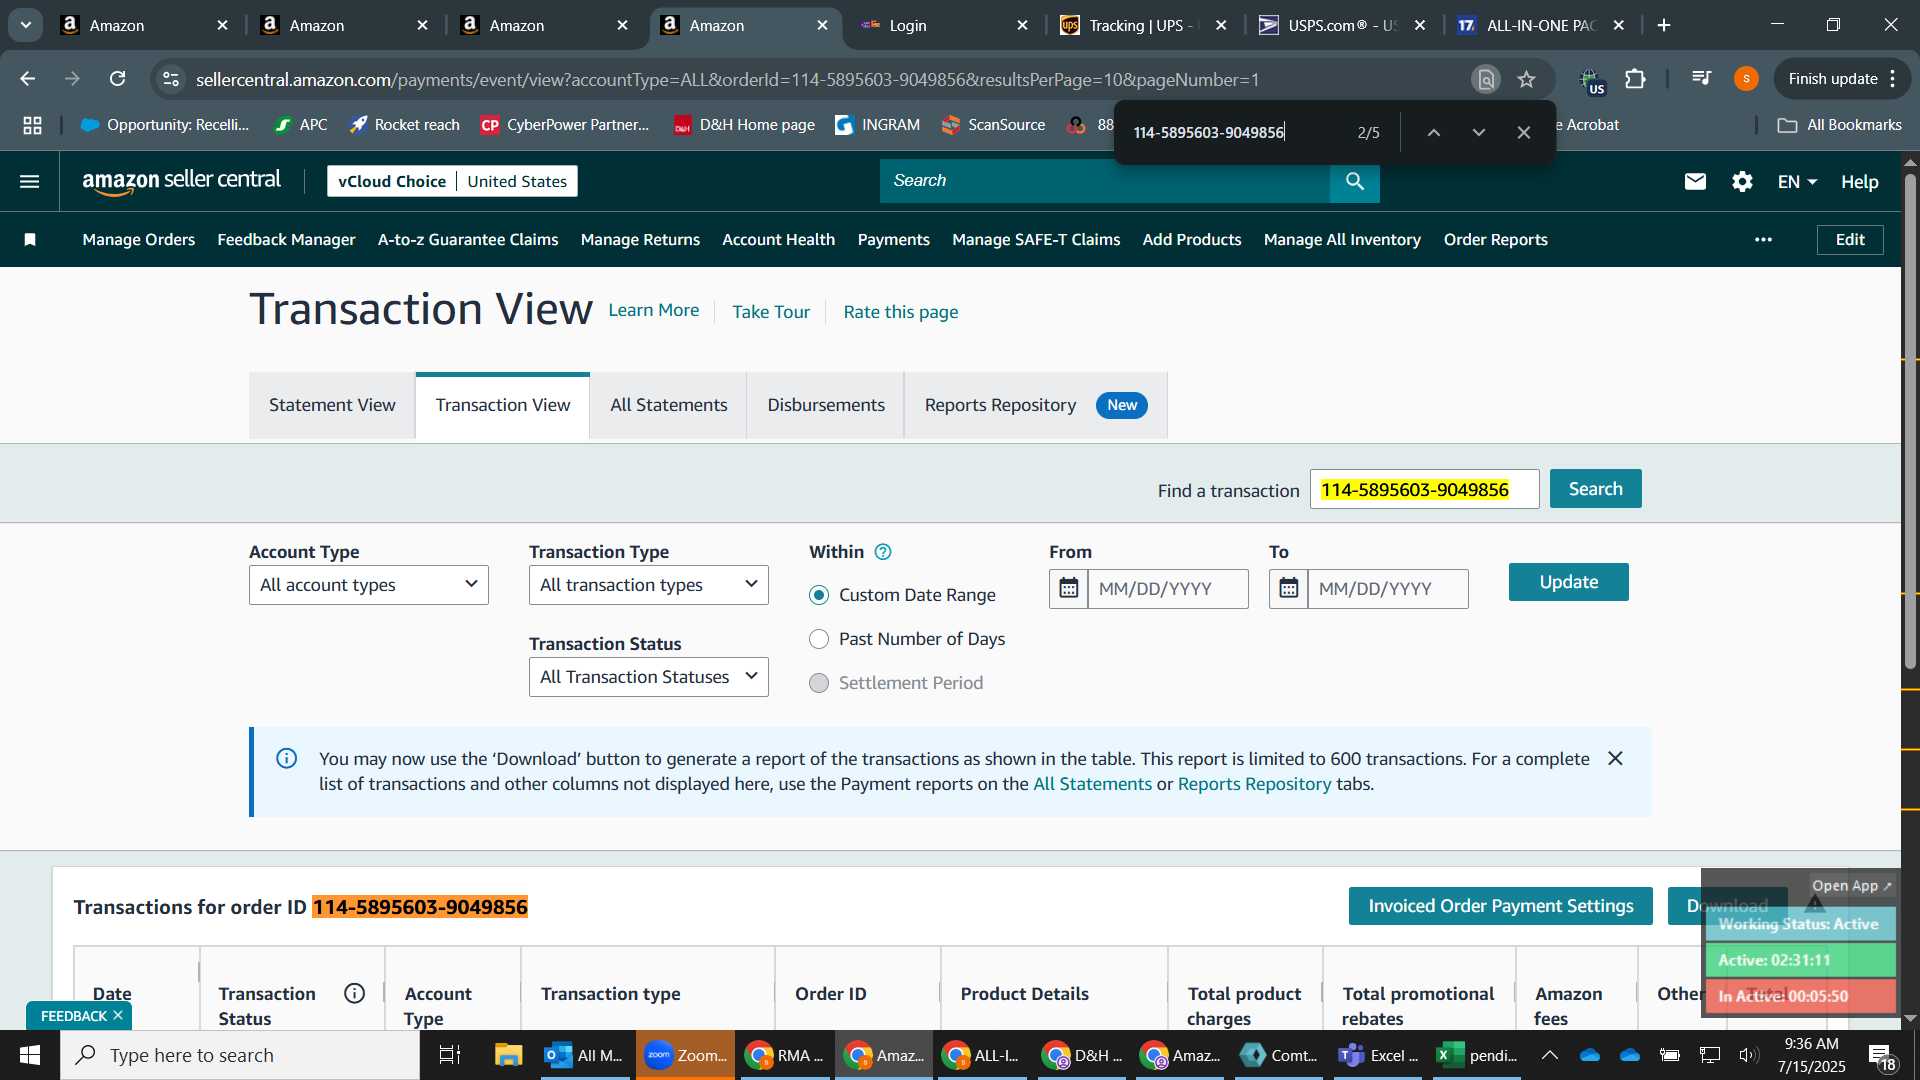Open the more options ellipsis in nav bar
This screenshot has height=1080, width=1920.
(x=1763, y=239)
